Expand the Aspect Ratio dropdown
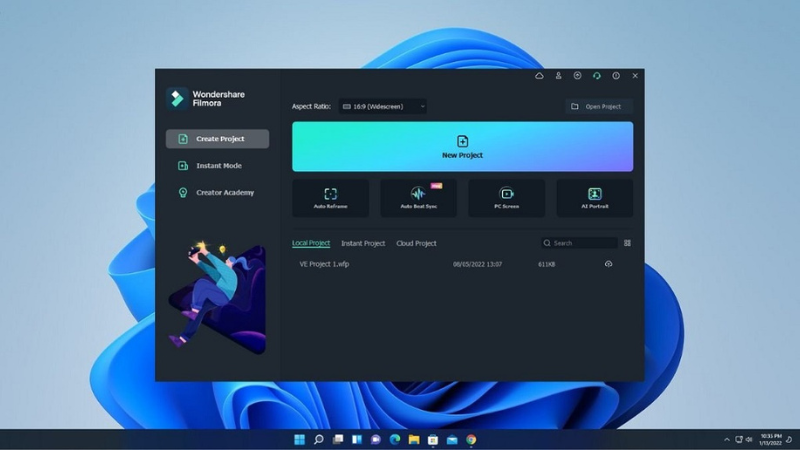This screenshot has height=450, width=800. 383,106
